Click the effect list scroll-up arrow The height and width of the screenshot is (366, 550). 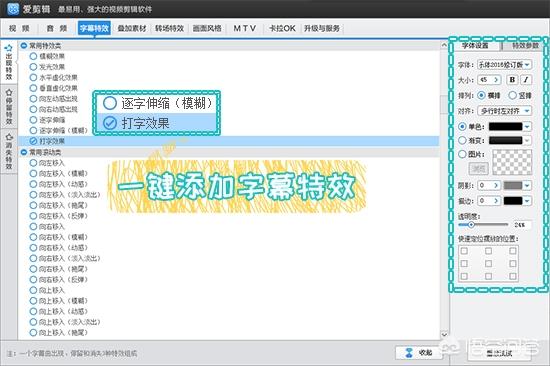pos(444,45)
